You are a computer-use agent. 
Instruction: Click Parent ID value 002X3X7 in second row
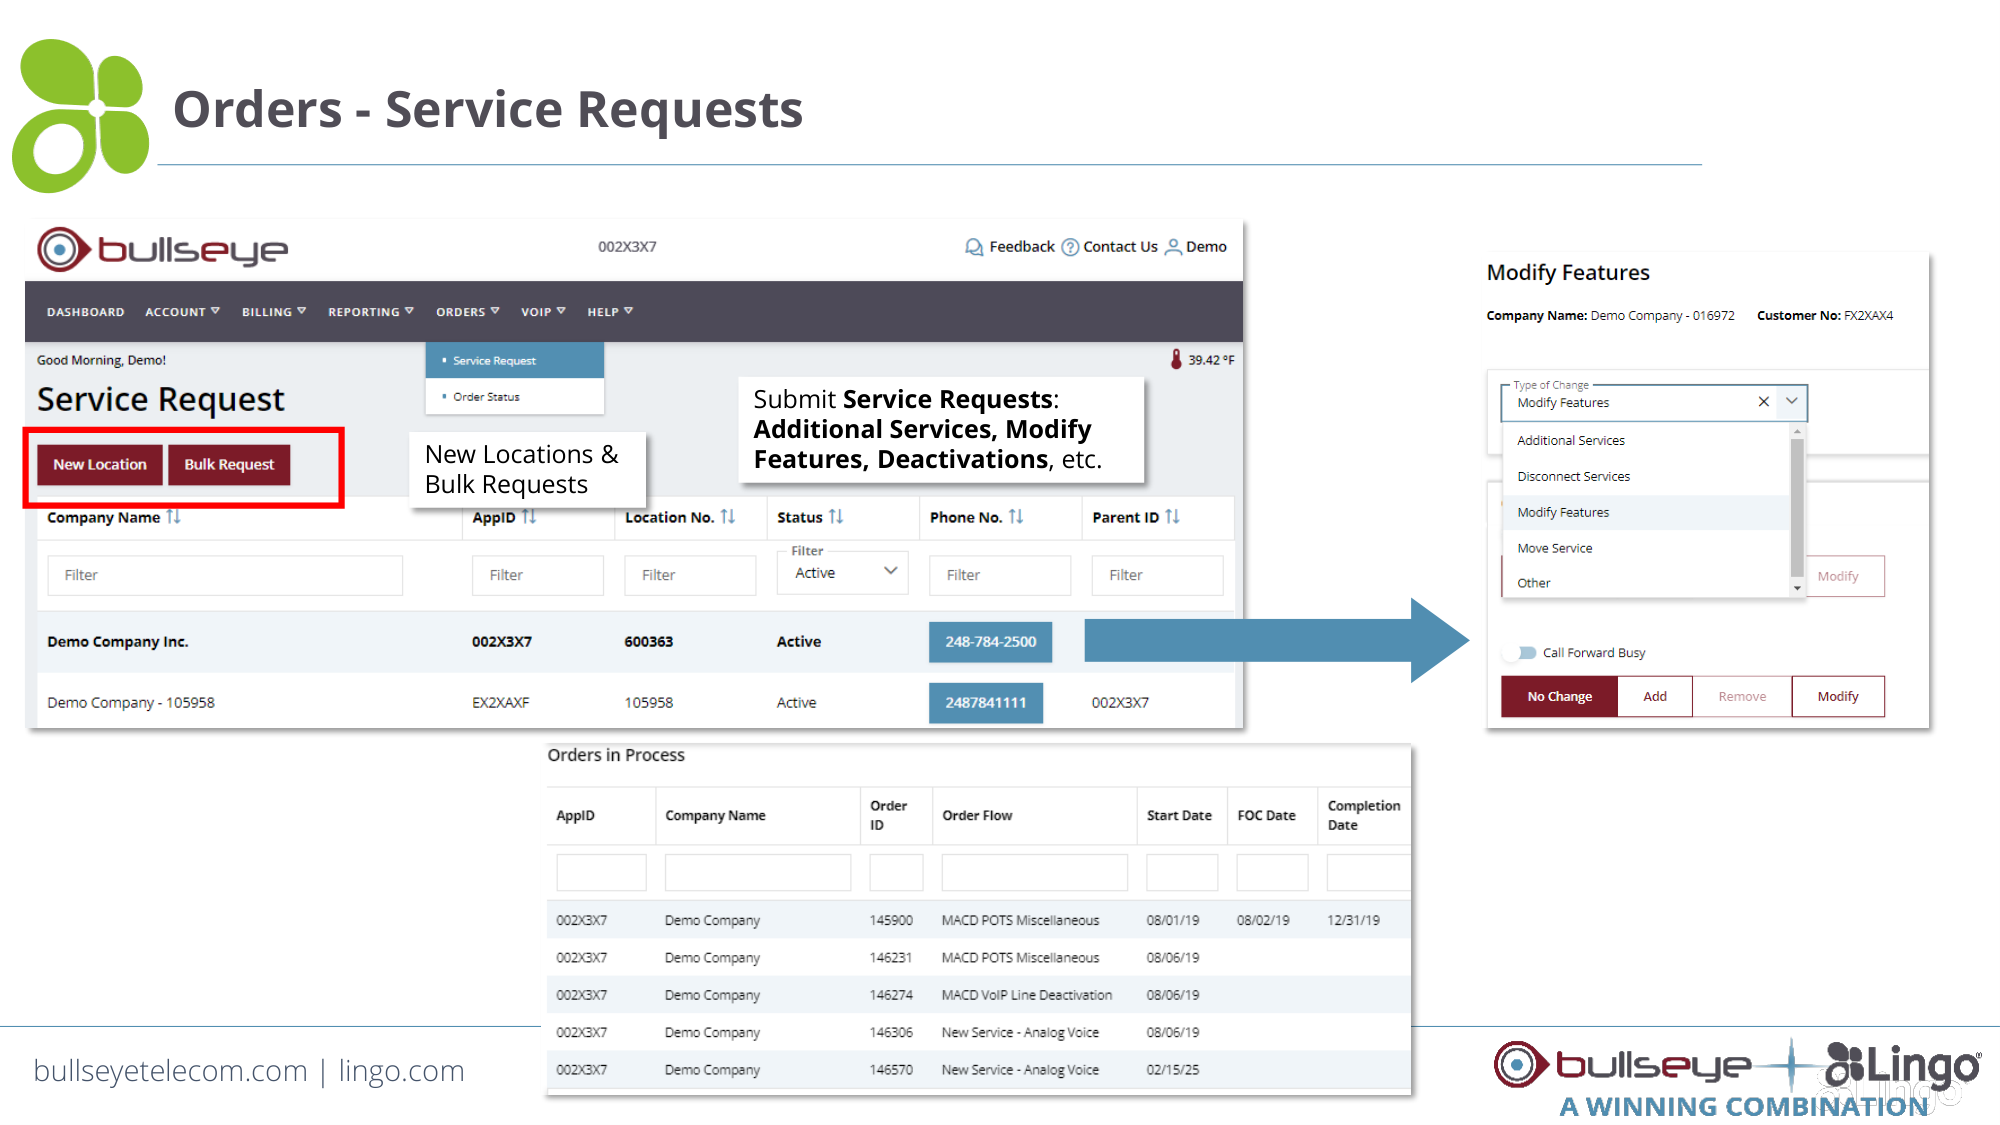1120,703
